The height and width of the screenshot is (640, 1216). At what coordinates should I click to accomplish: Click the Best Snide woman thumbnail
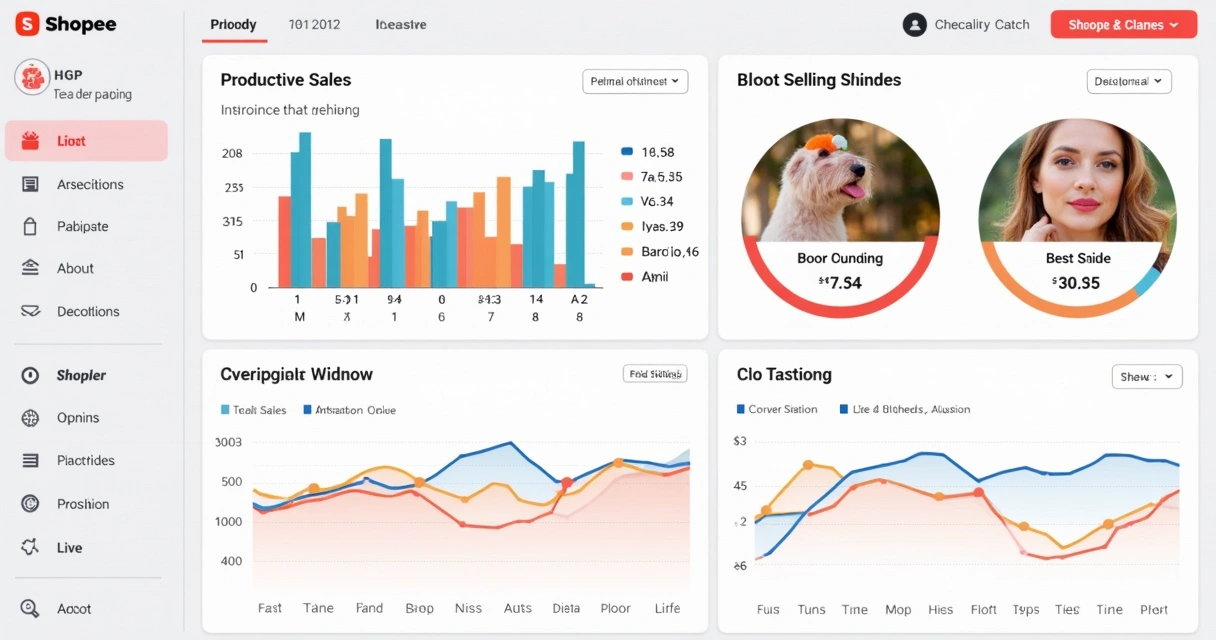(x=1077, y=180)
